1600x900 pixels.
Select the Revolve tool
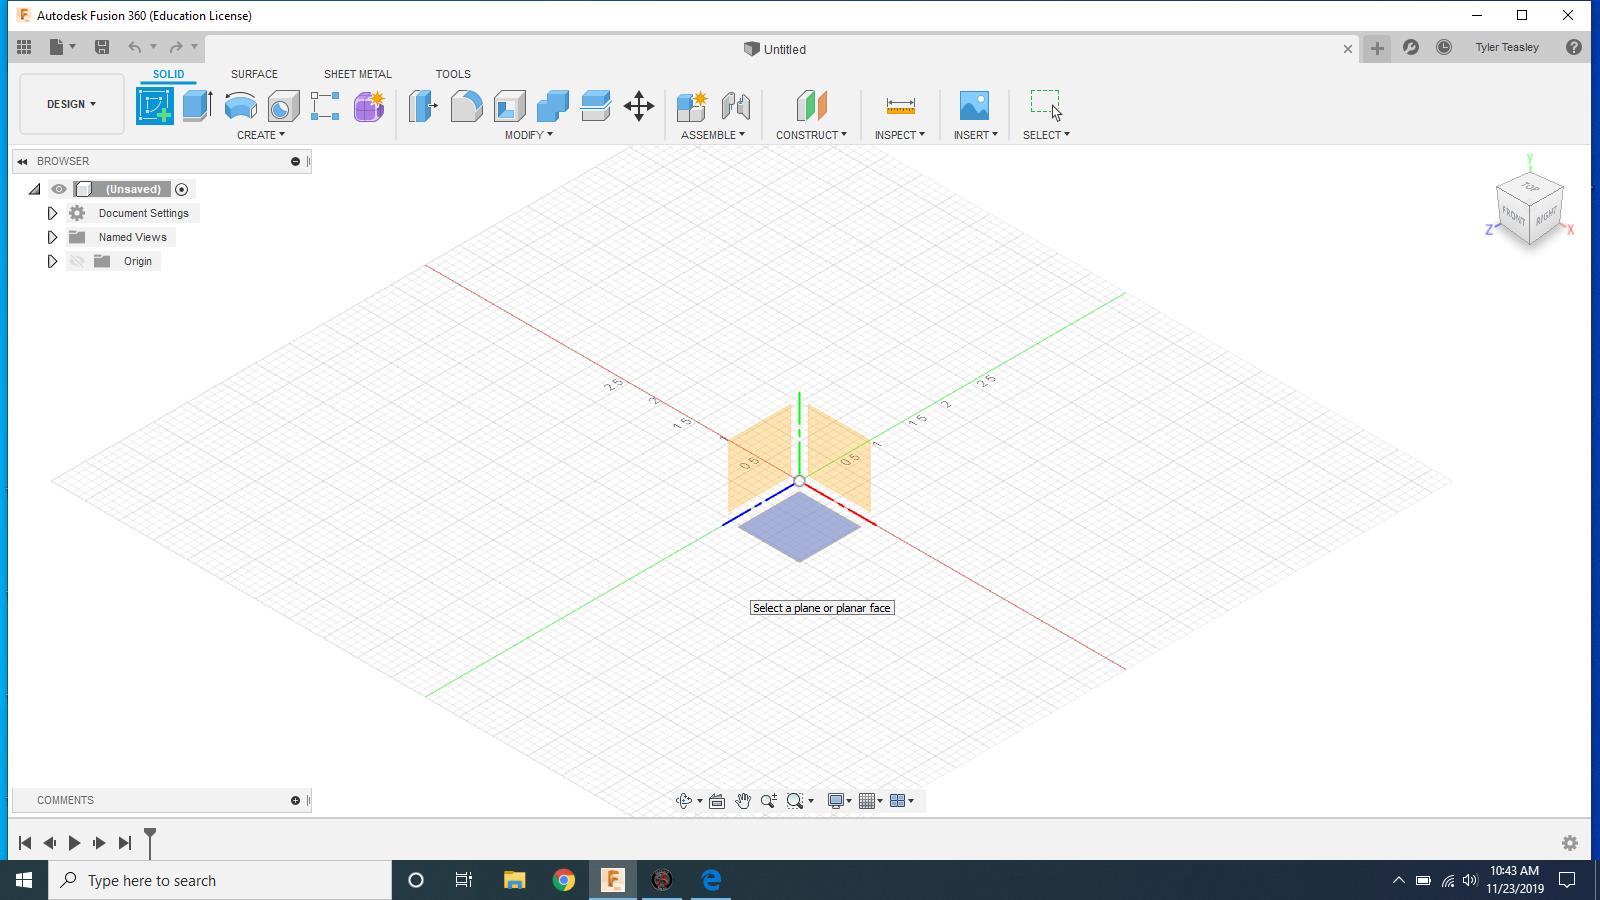pyautogui.click(x=240, y=105)
